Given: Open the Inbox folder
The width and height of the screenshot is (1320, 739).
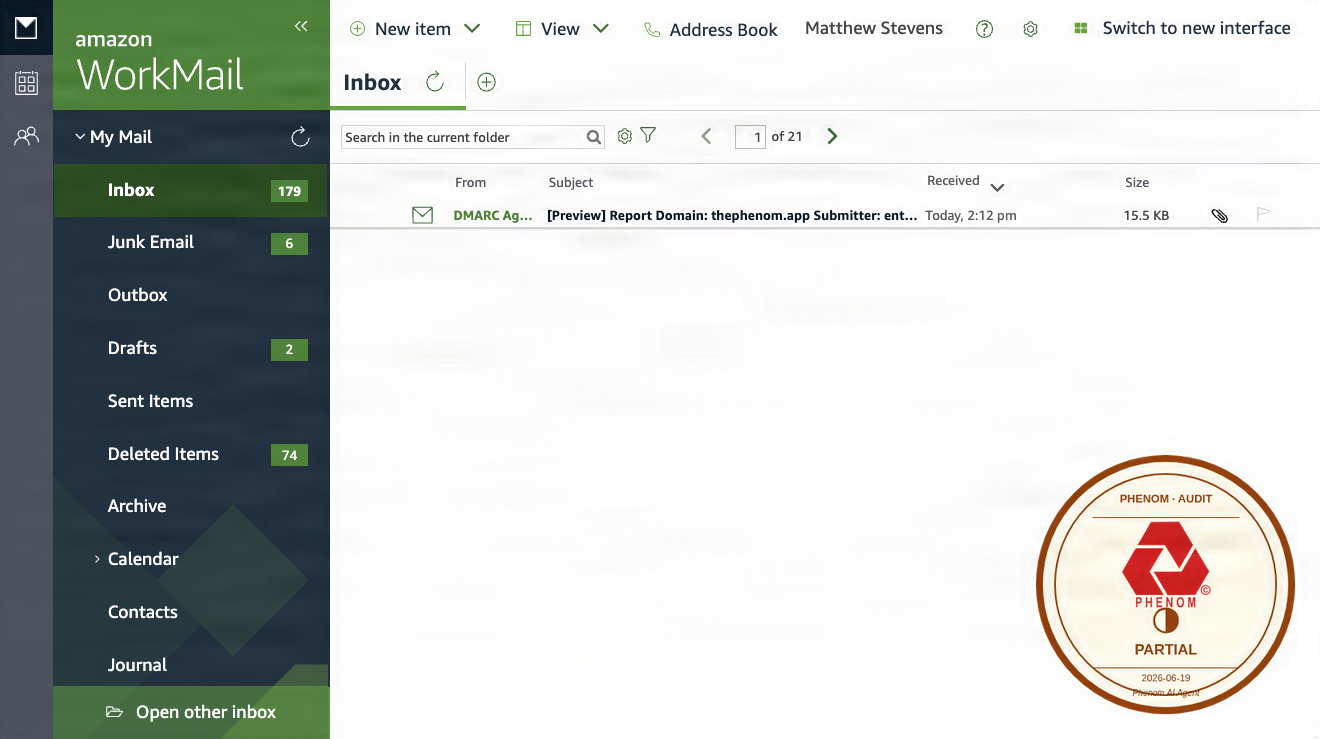Looking at the screenshot, I should point(190,190).
